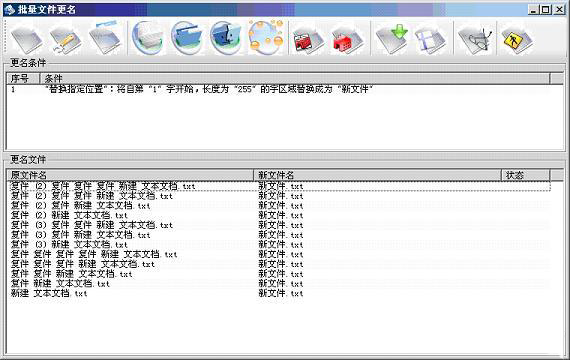The image size is (570, 360).
Task: Click the yellow pedestrian sign toolbar icon
Action: tap(517, 40)
